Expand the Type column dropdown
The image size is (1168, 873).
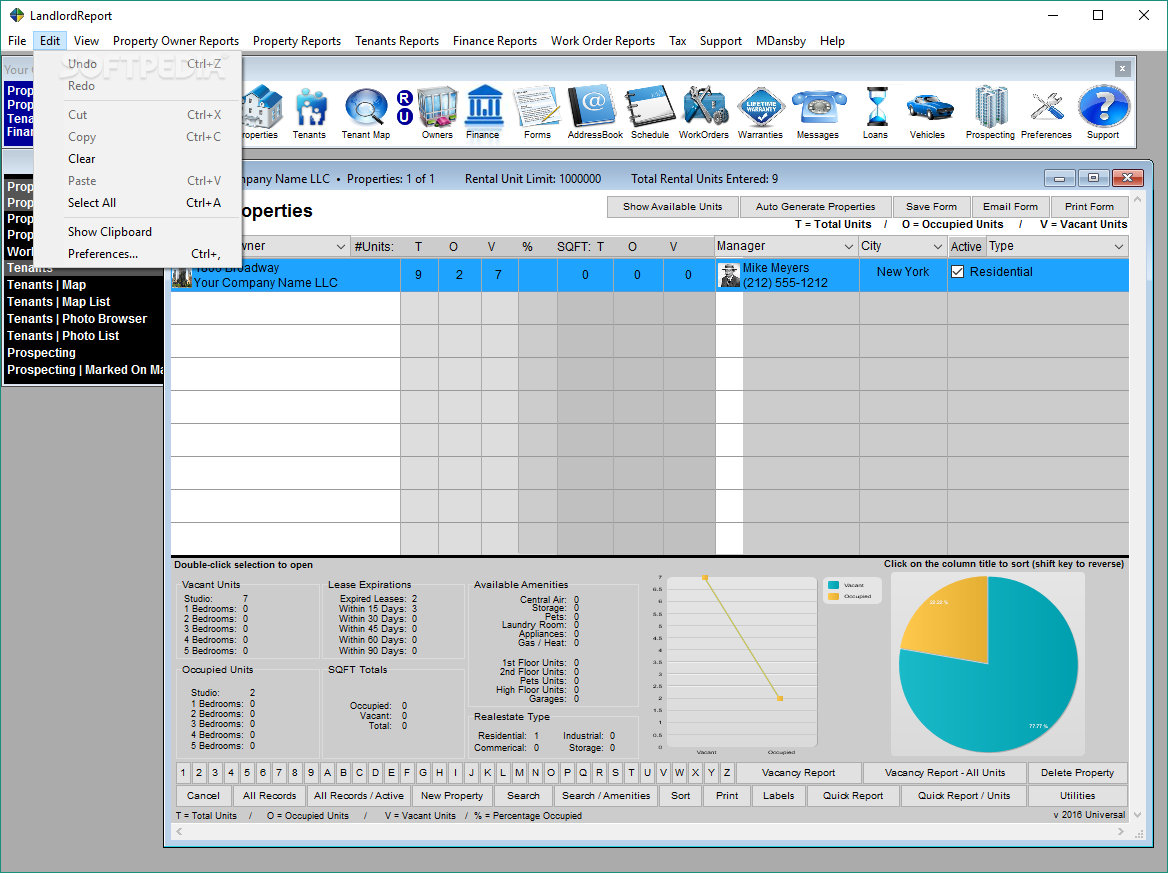1119,247
